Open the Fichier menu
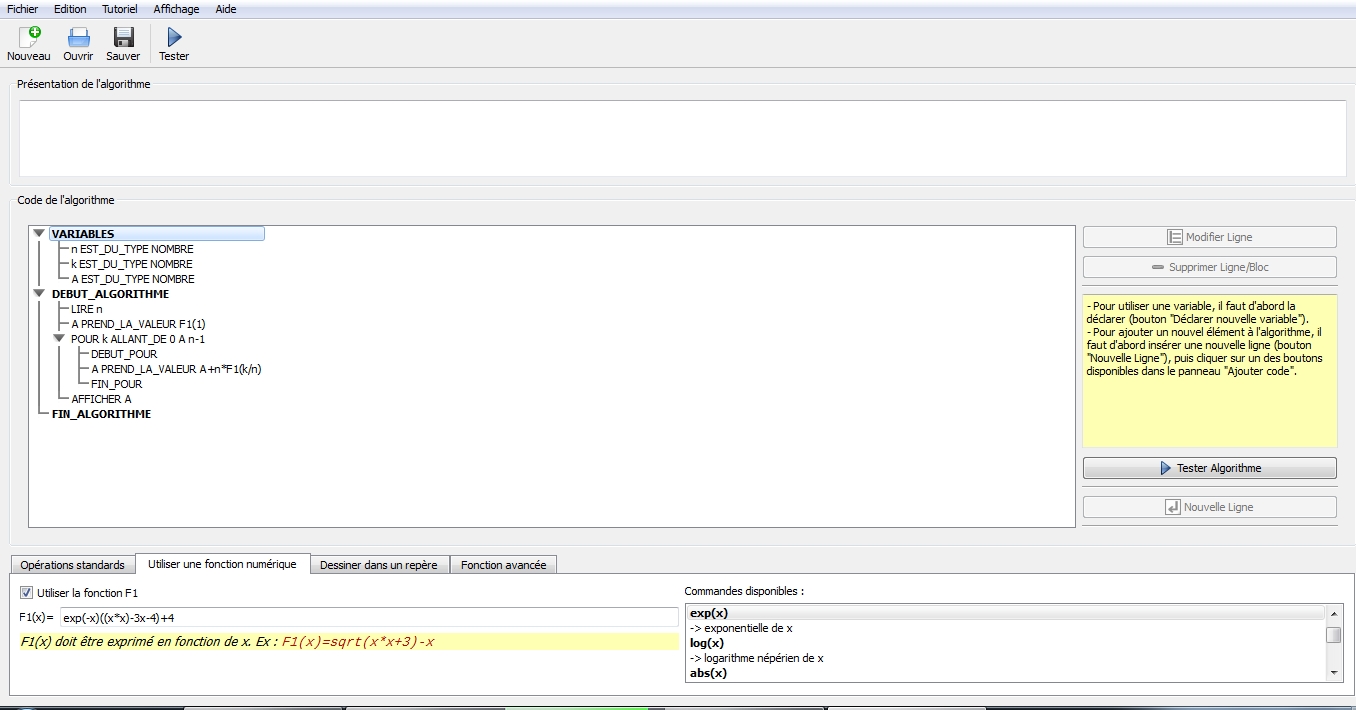1356x710 pixels. tap(22, 9)
